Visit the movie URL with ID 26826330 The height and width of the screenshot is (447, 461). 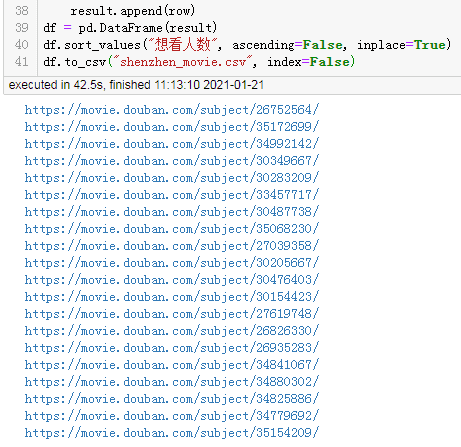tap(172, 331)
